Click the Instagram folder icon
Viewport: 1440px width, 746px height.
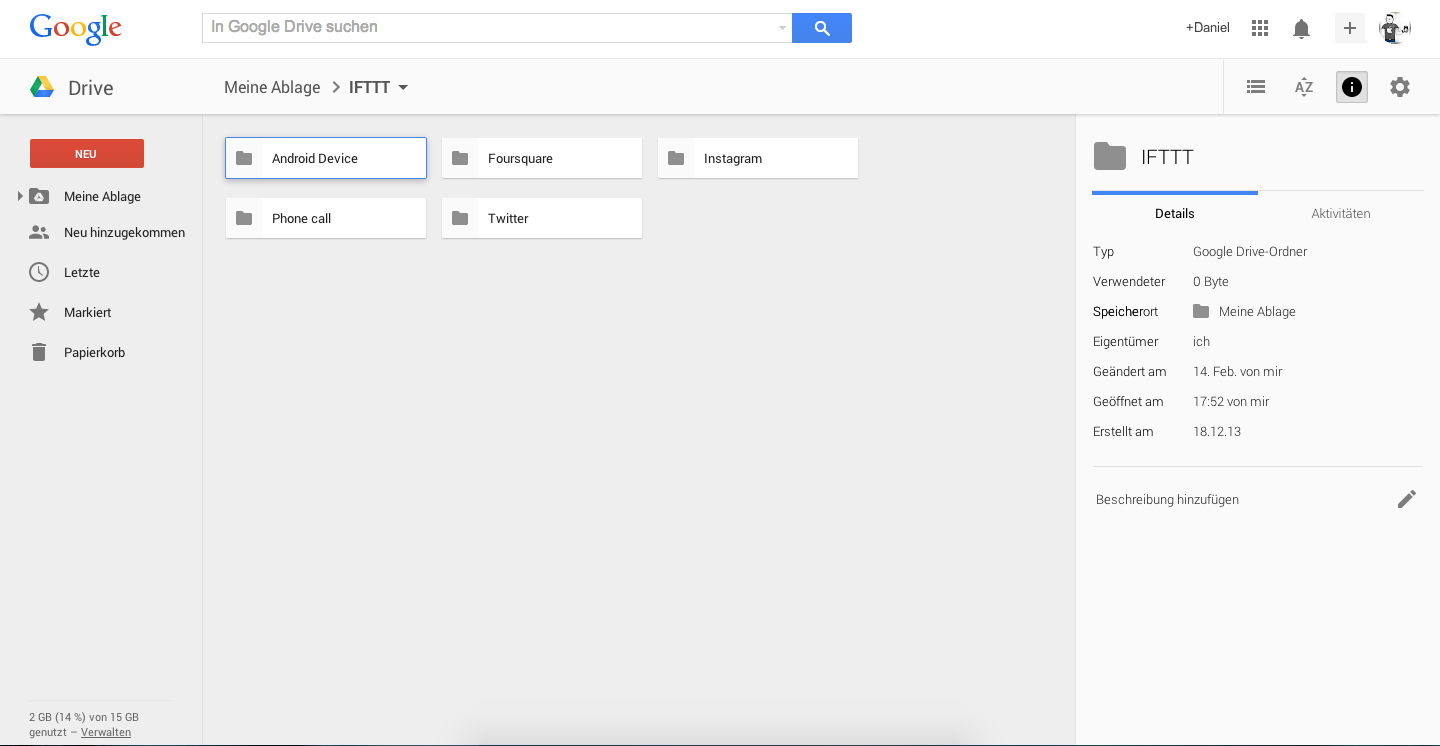tap(676, 158)
